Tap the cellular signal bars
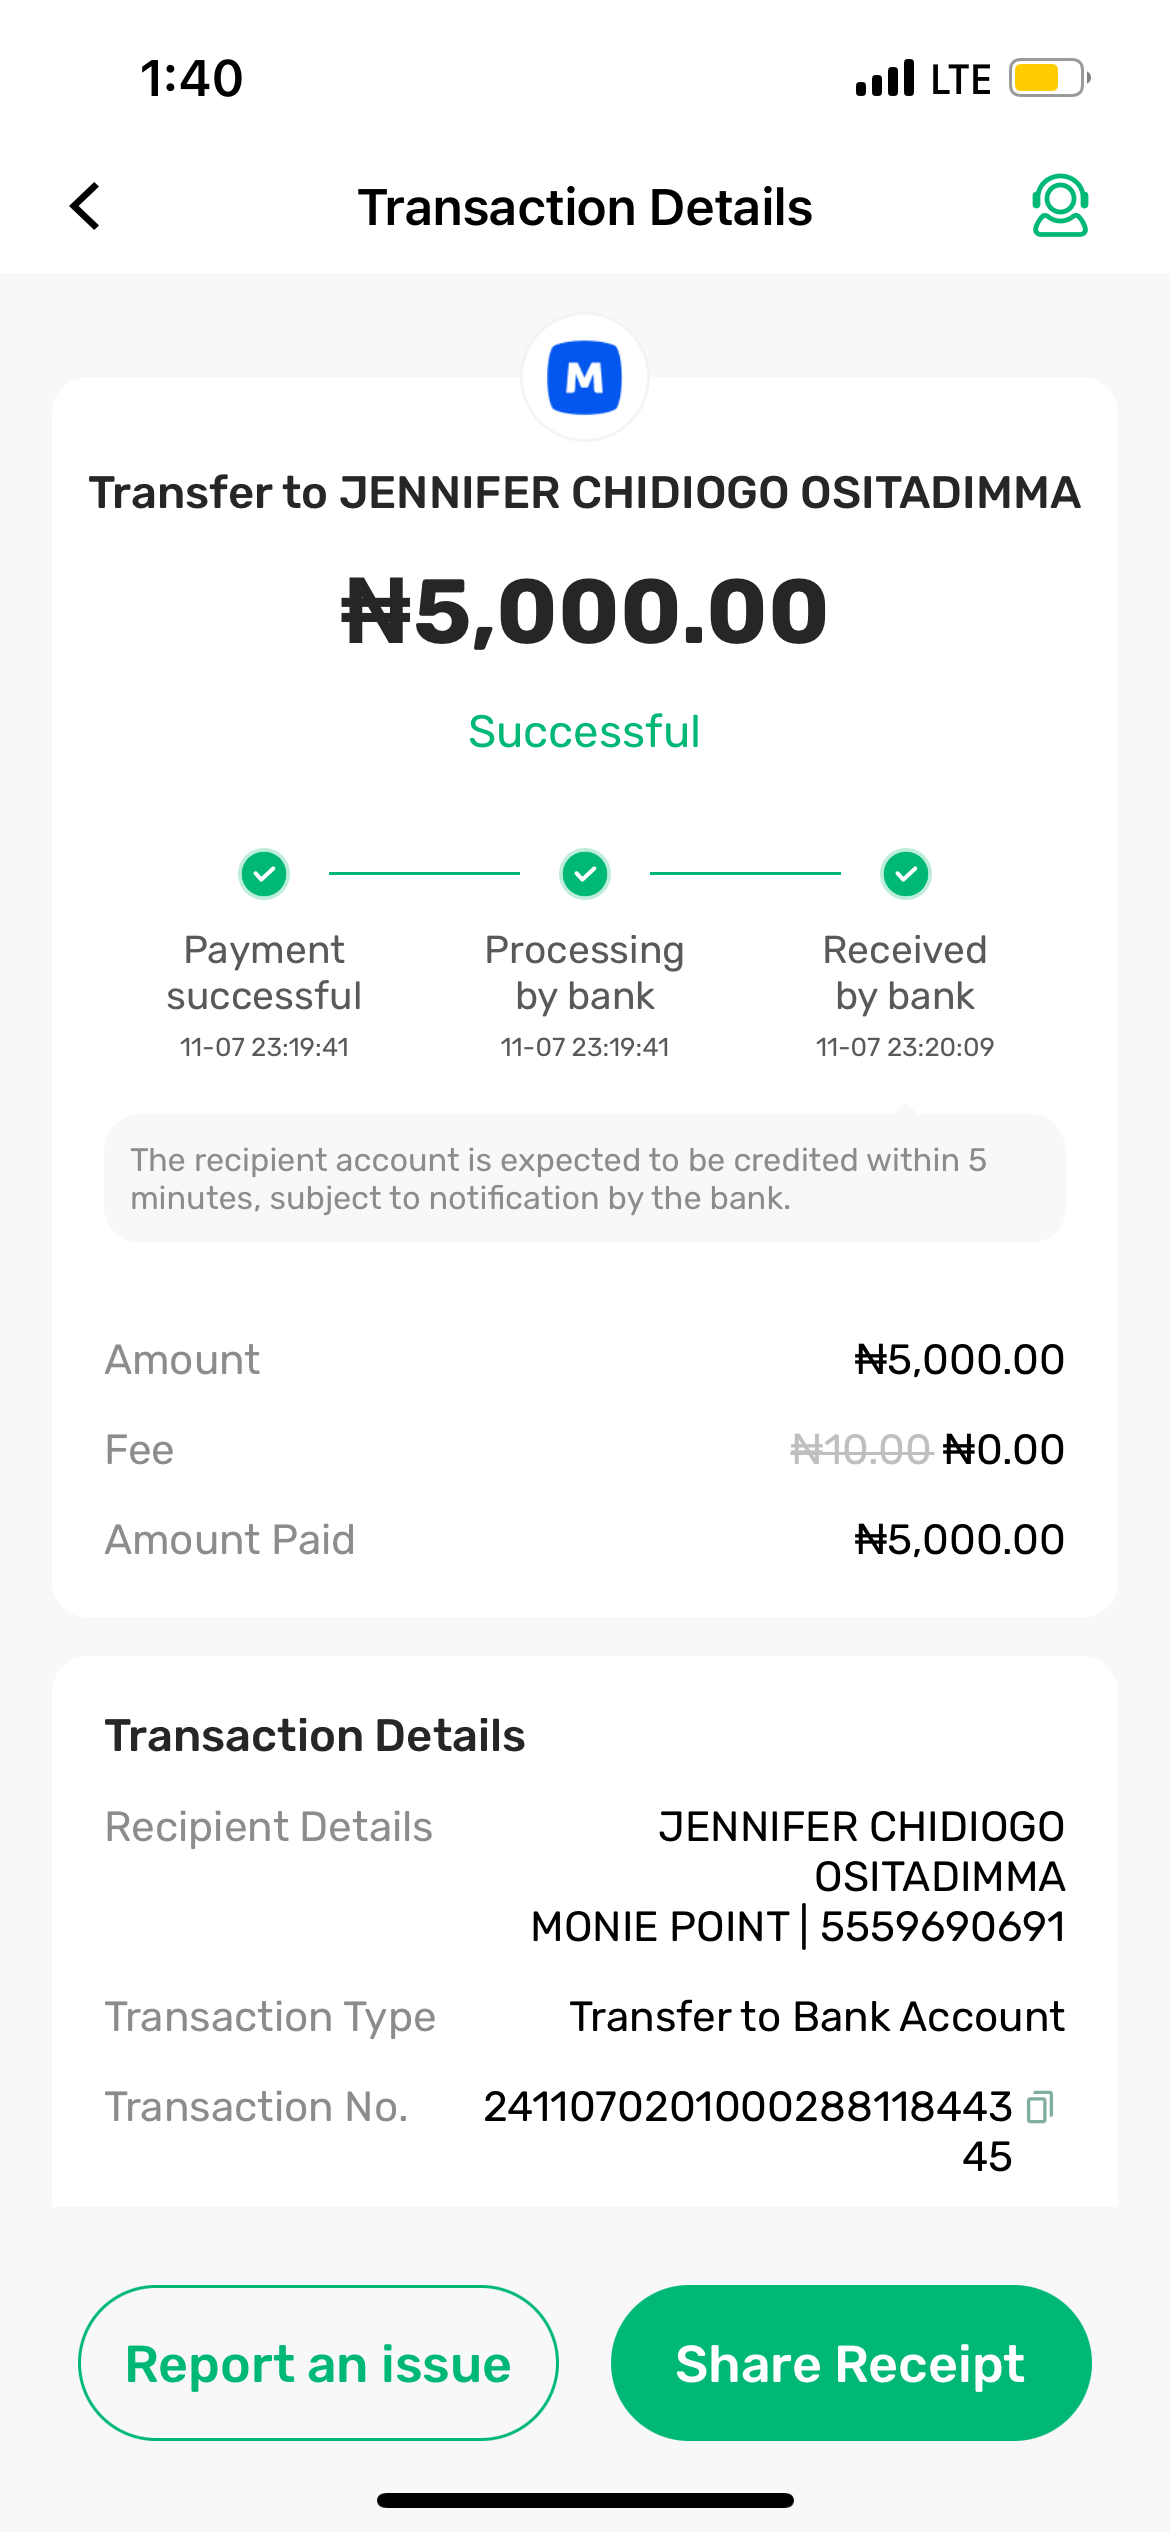The image size is (1170, 2532). click(x=885, y=78)
